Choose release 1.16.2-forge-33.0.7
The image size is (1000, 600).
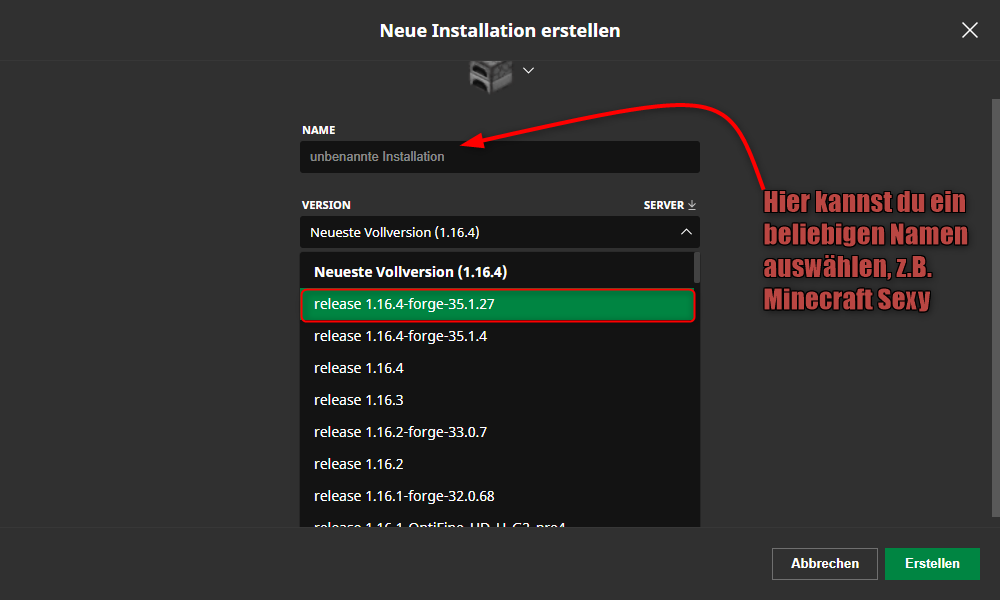click(x=496, y=432)
